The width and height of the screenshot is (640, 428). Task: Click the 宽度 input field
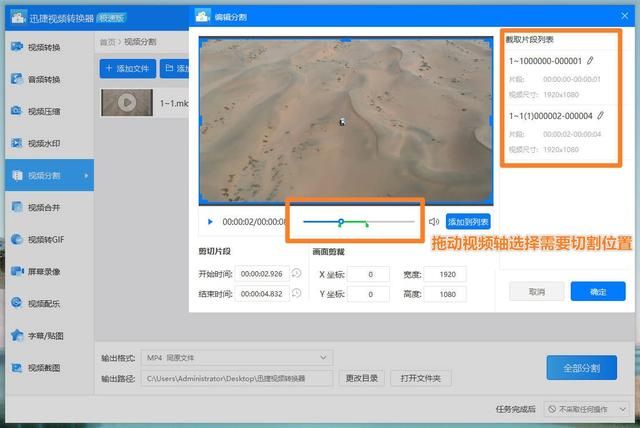pyautogui.click(x=445, y=274)
